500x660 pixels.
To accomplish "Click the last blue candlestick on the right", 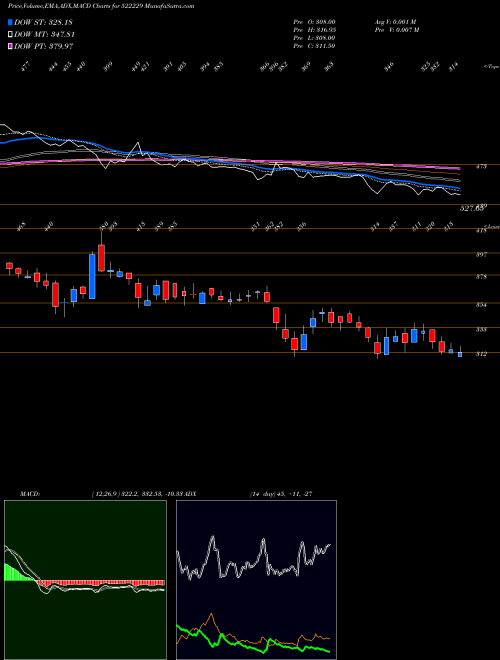I will click(460, 354).
